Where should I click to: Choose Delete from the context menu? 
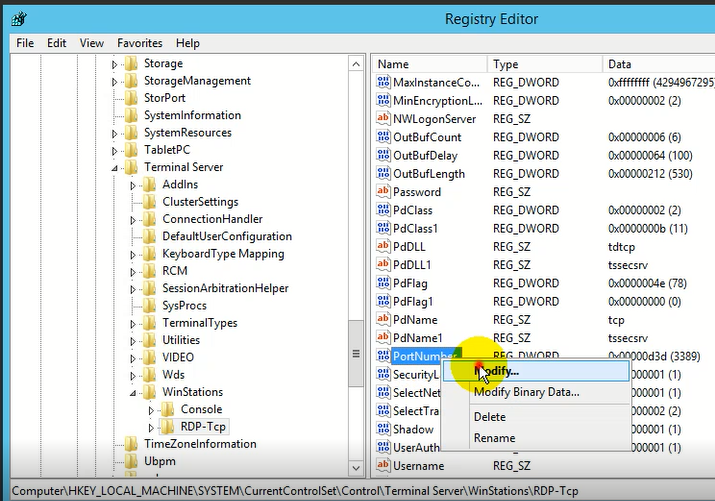click(489, 416)
